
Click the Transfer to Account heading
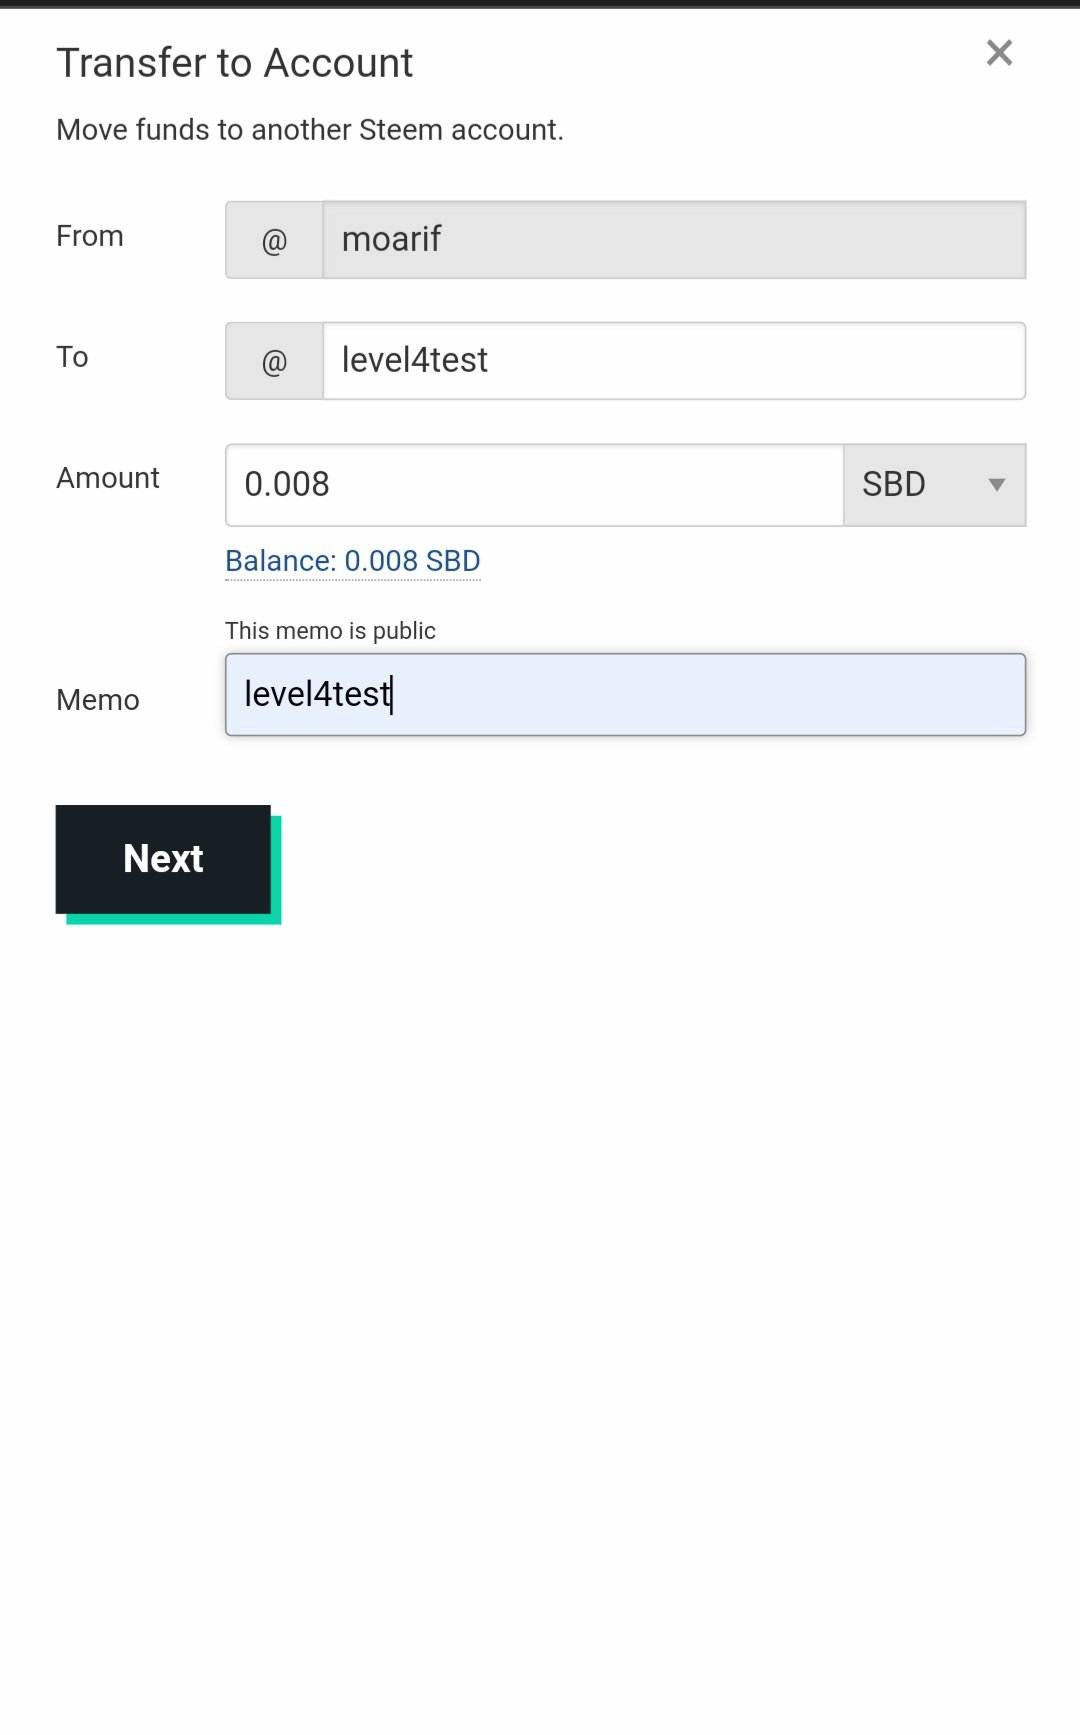click(234, 63)
